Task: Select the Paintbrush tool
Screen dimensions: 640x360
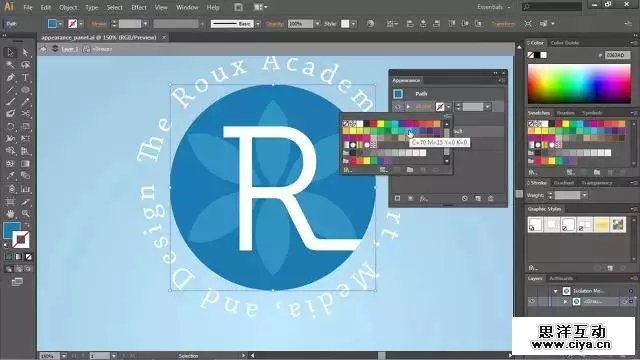Action: 10,102
